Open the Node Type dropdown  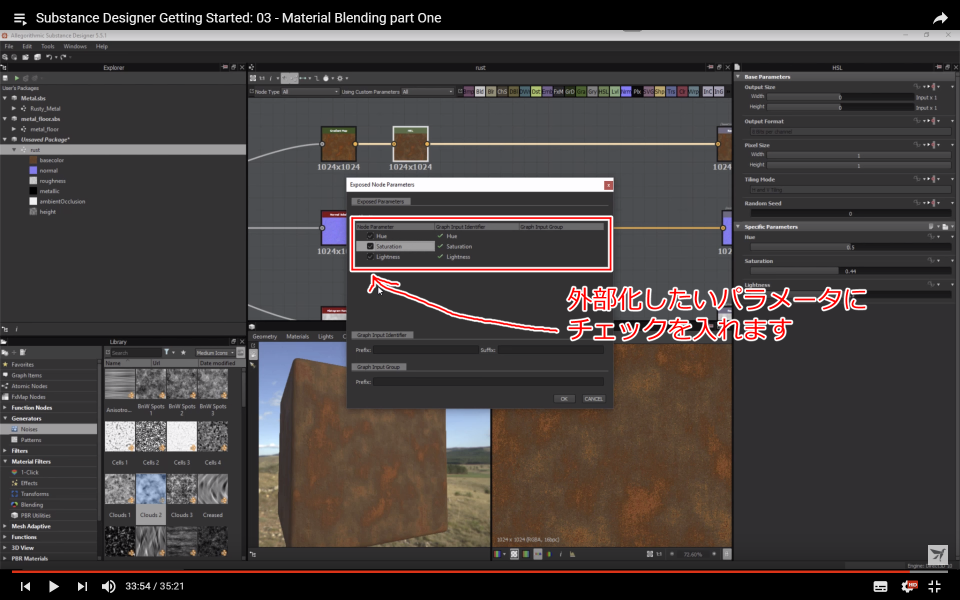(x=310, y=92)
